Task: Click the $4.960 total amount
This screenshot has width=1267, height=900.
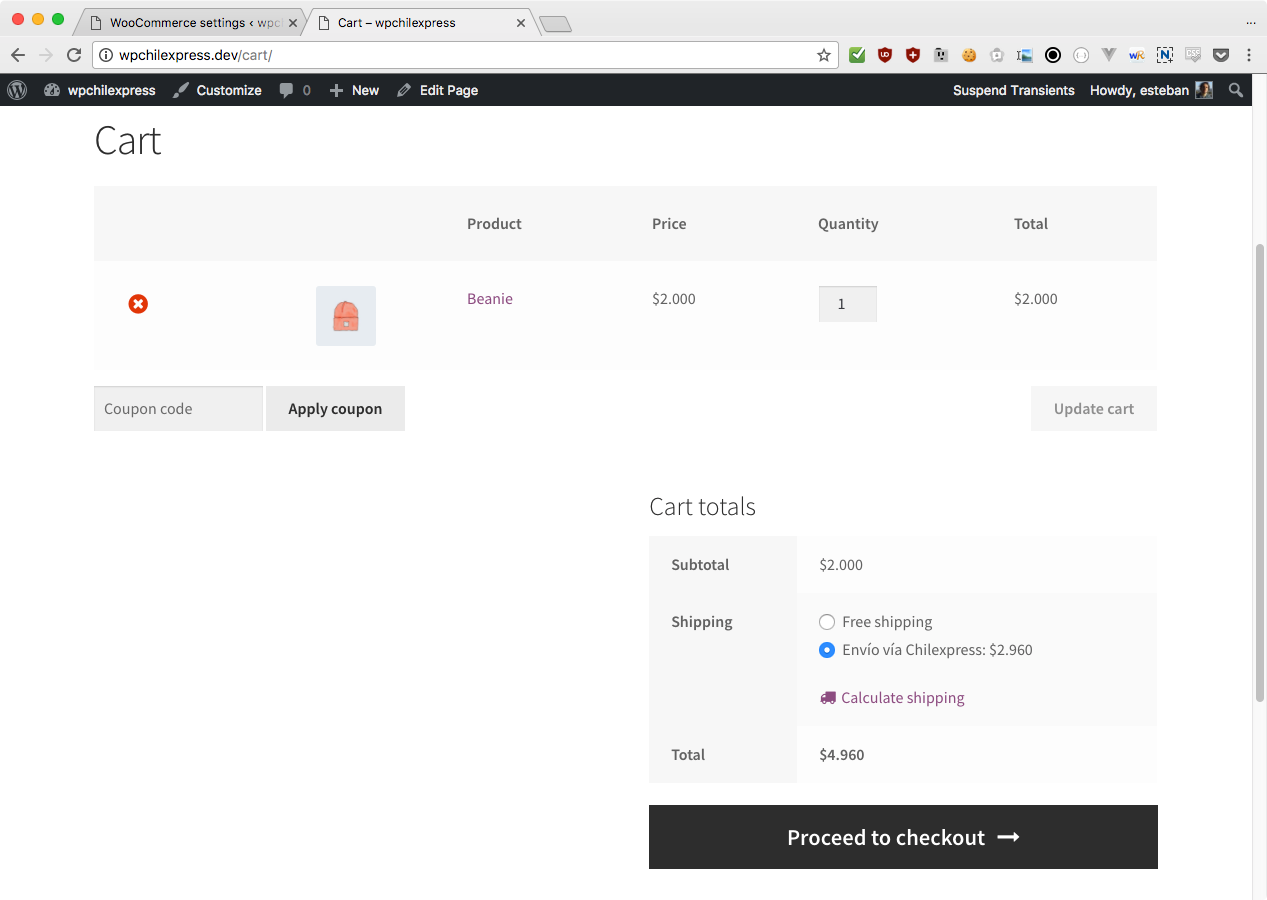Action: (842, 755)
